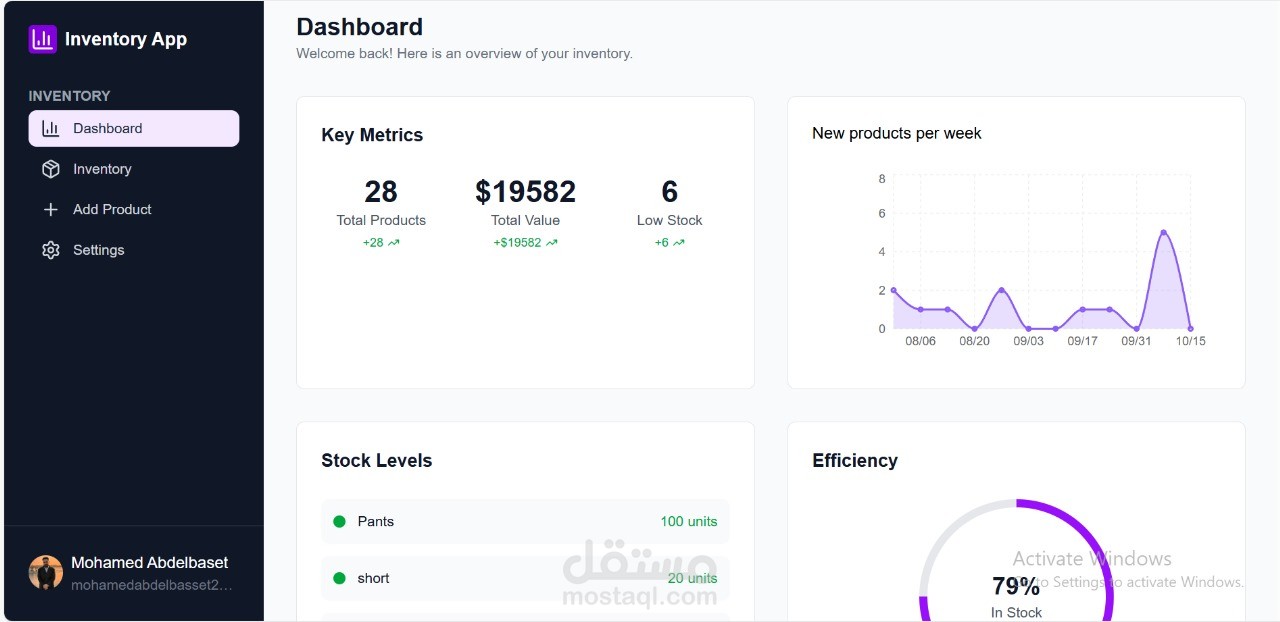This screenshot has height=622, width=1280.
Task: Click the Total Products trend arrow
Action: coord(394,243)
